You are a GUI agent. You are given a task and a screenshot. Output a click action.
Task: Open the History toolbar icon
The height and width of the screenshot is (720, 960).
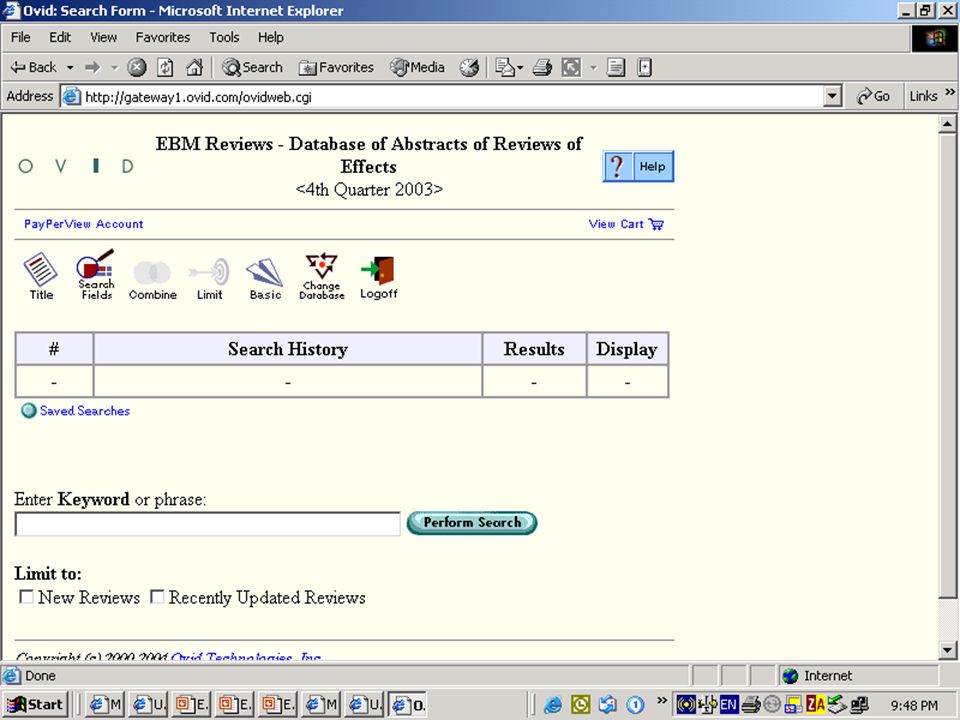coord(470,67)
